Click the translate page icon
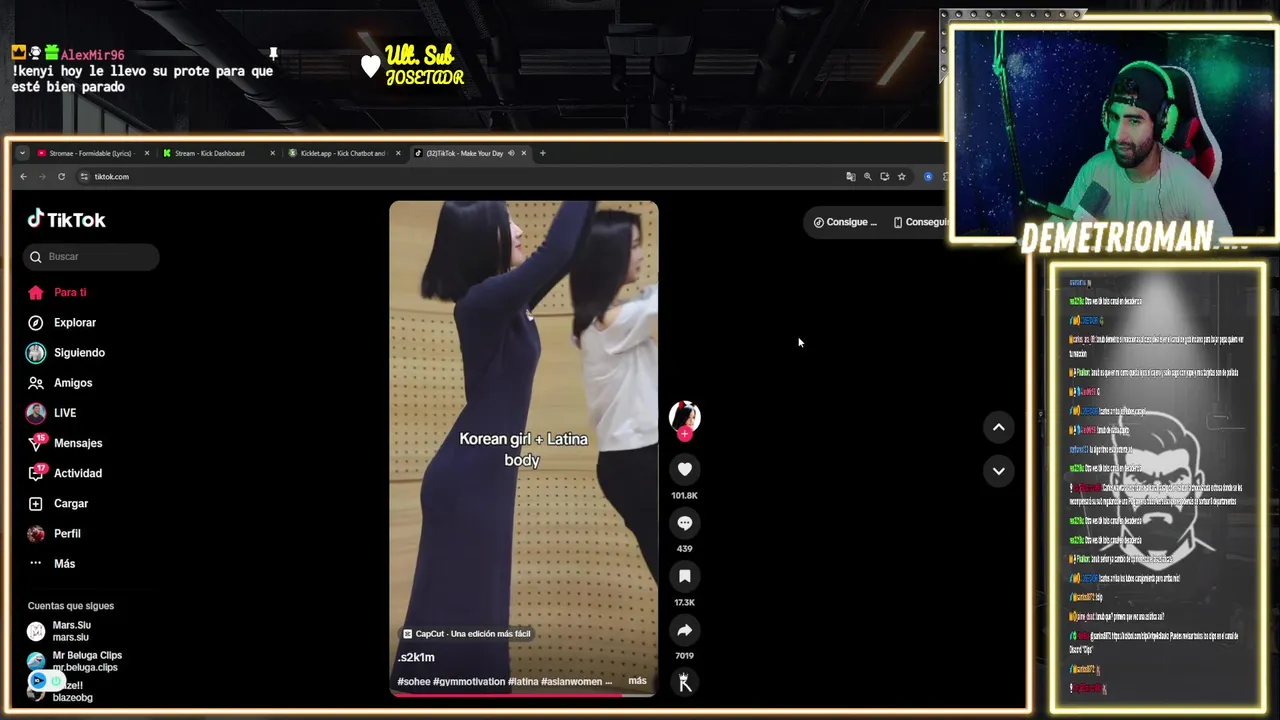The height and width of the screenshot is (720, 1280). tap(851, 177)
